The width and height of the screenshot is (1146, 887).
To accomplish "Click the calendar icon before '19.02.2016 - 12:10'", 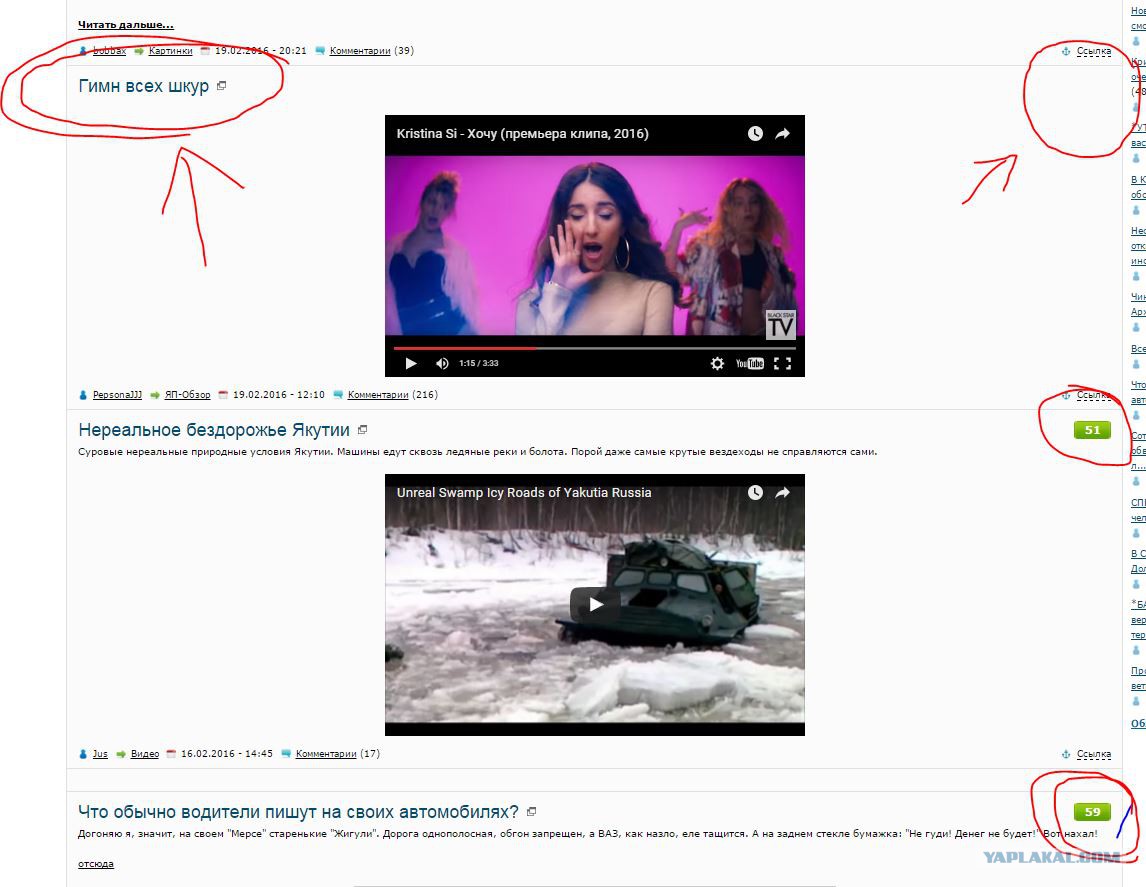I will pos(224,395).
